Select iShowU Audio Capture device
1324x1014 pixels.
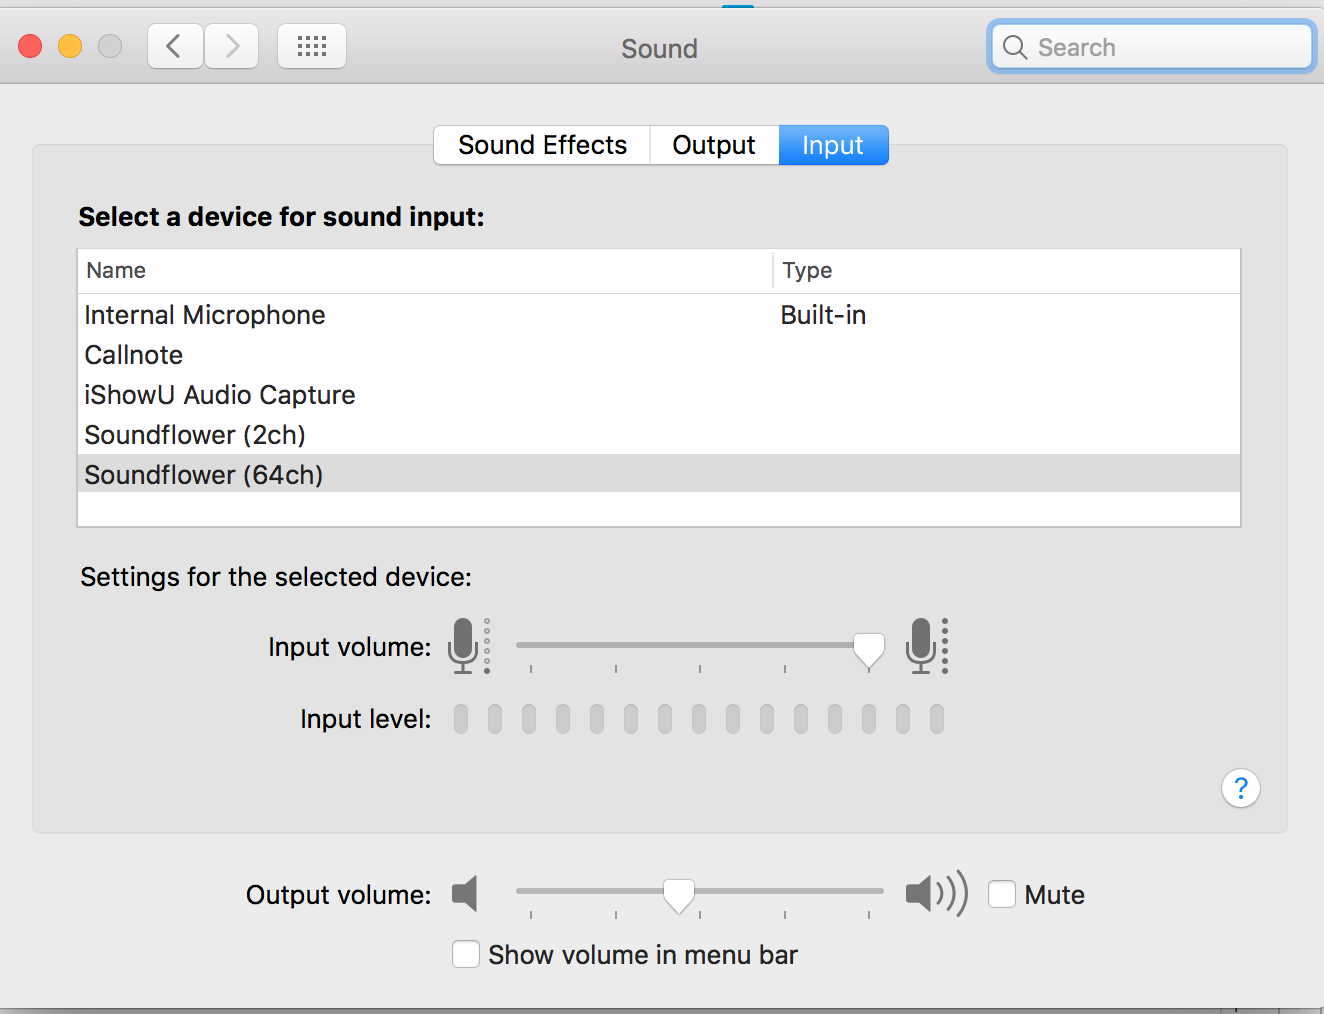220,395
